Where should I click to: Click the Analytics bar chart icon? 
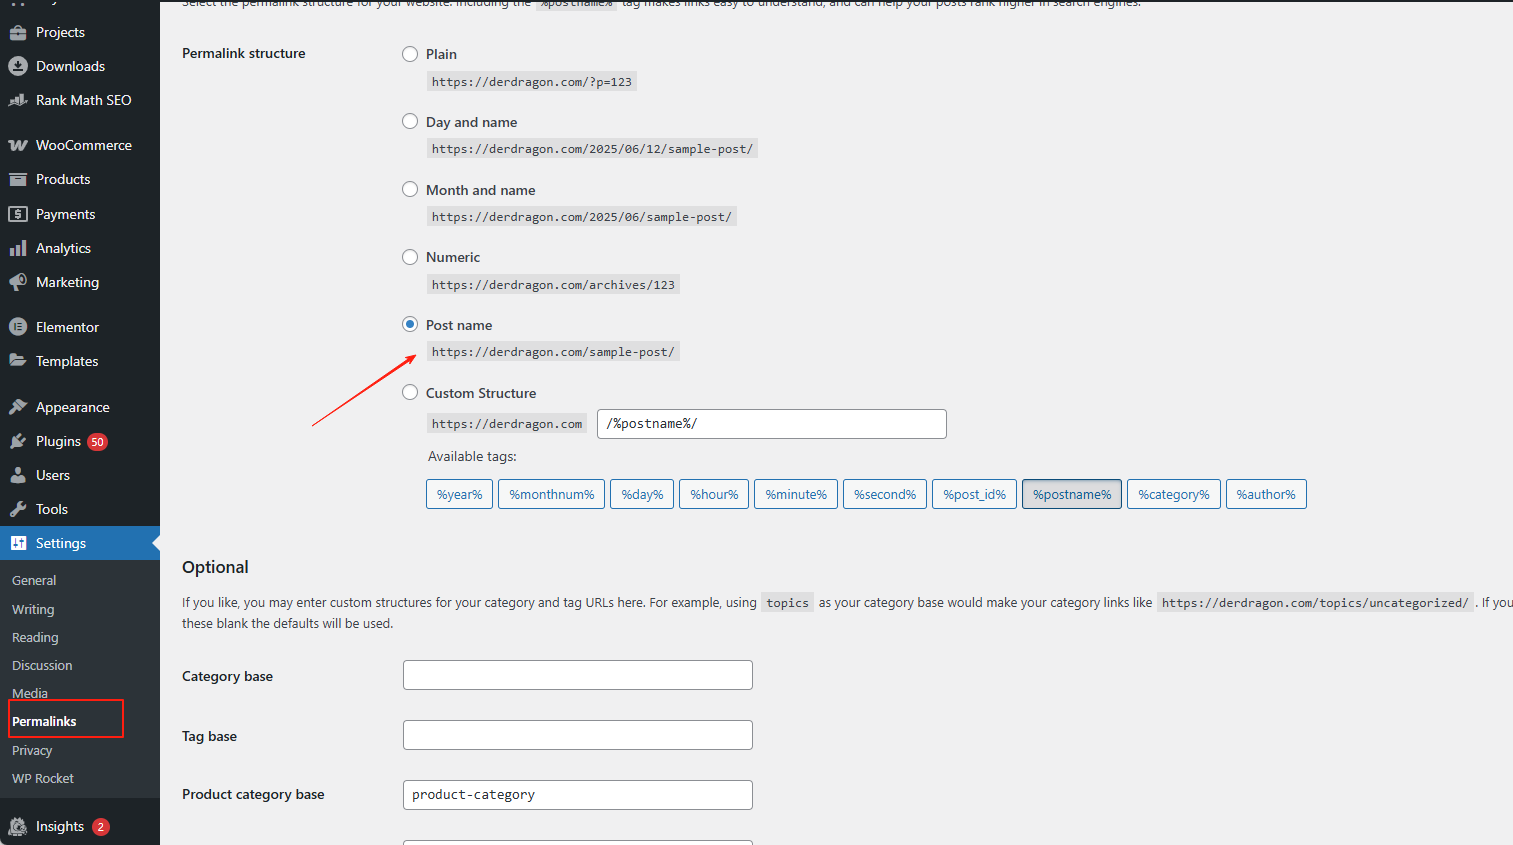(18, 248)
